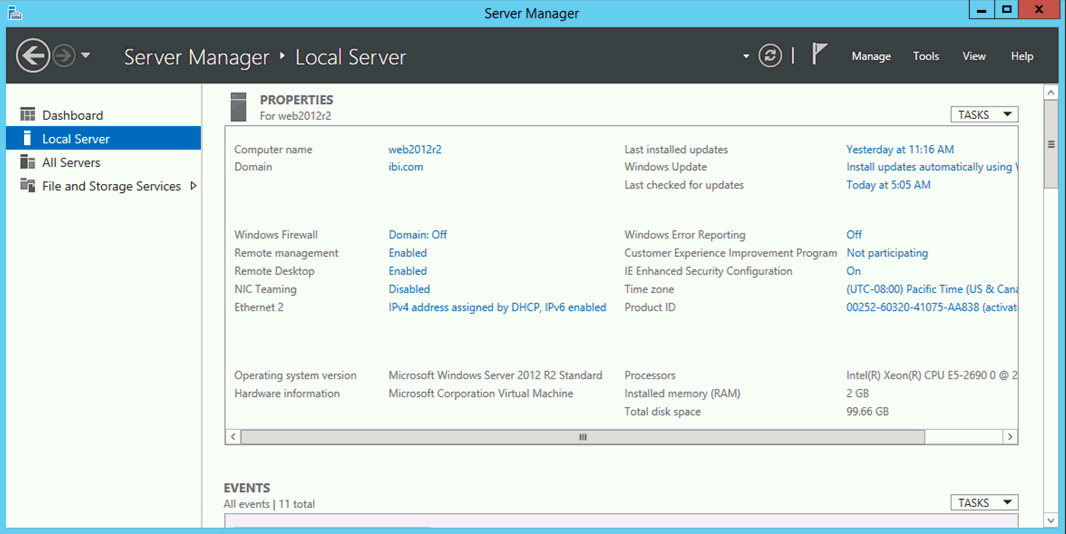
Task: Open the Manage menu
Action: [871, 56]
